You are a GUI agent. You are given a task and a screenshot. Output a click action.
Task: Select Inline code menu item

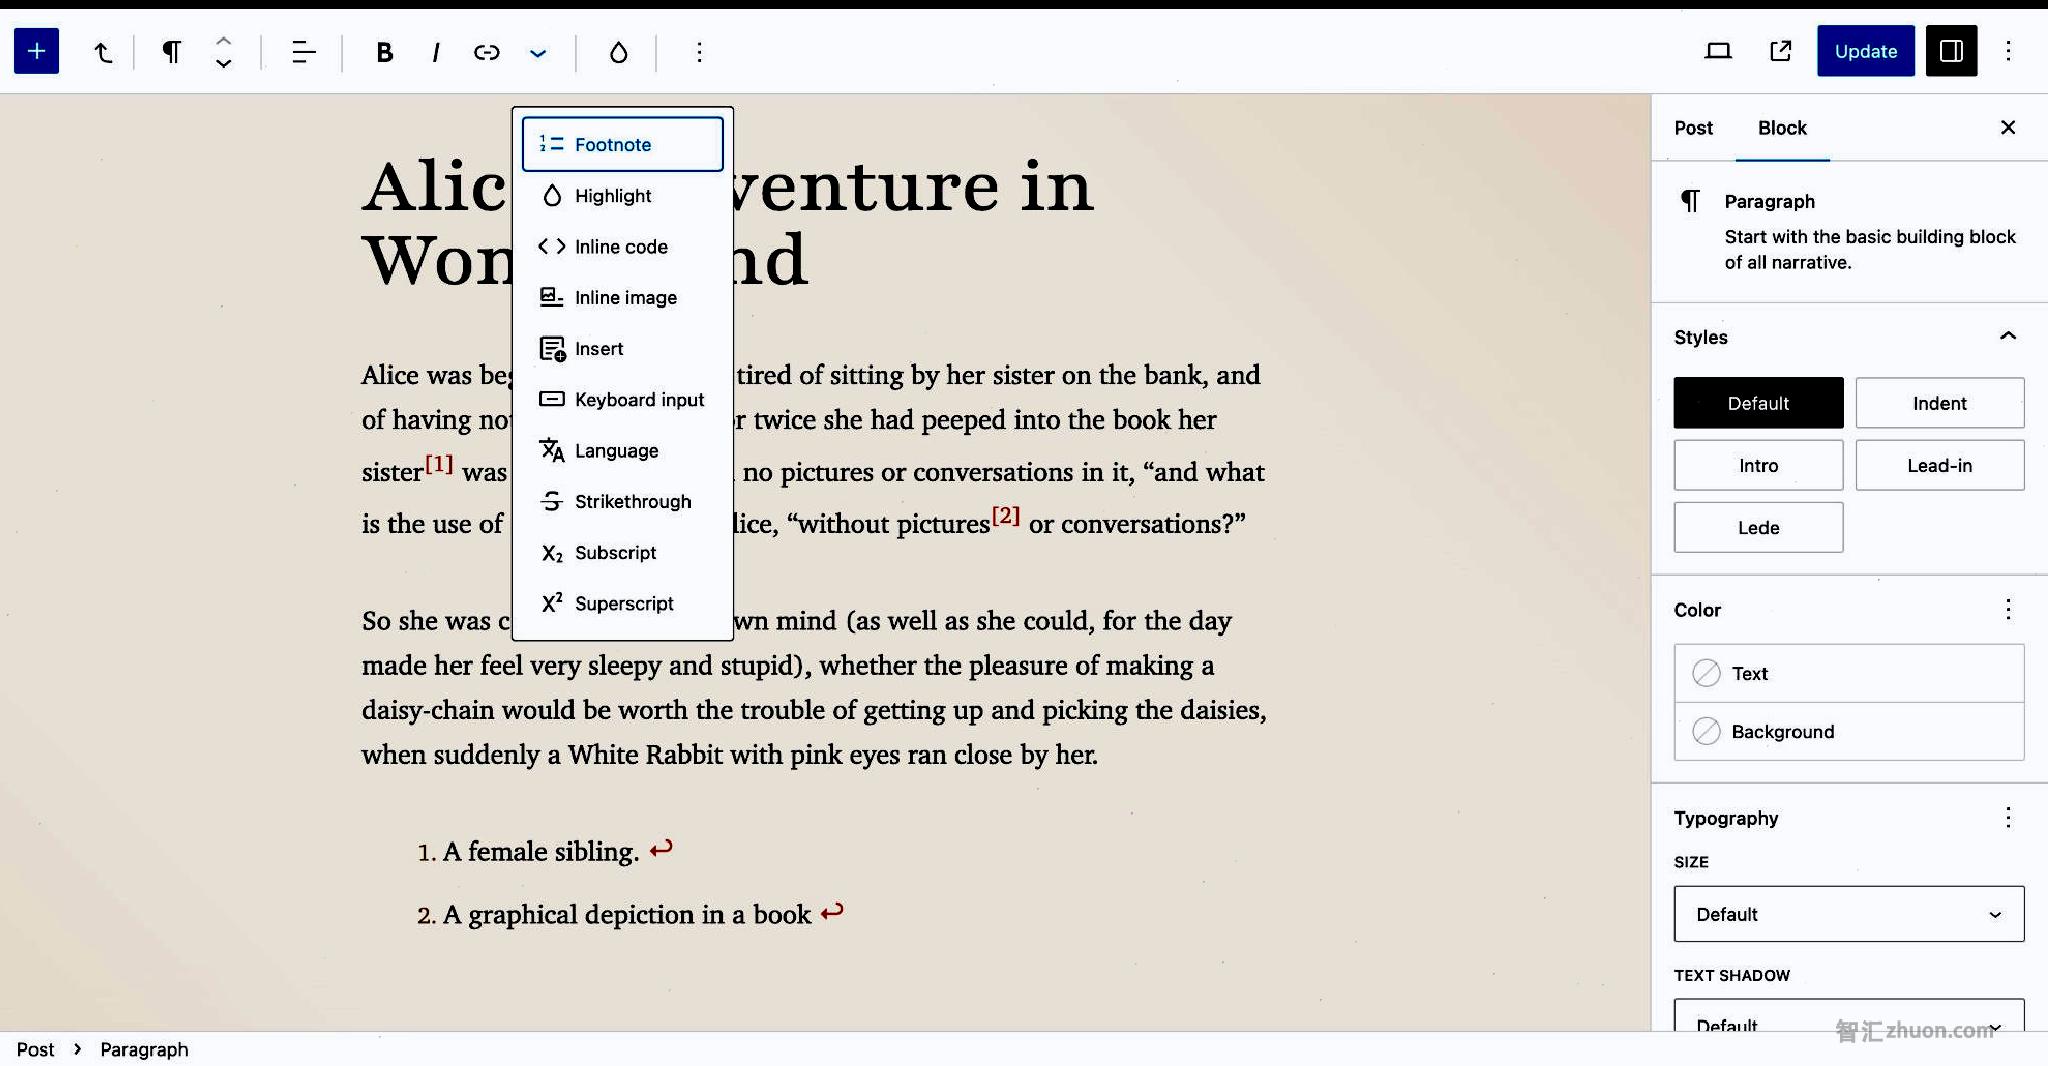click(622, 247)
